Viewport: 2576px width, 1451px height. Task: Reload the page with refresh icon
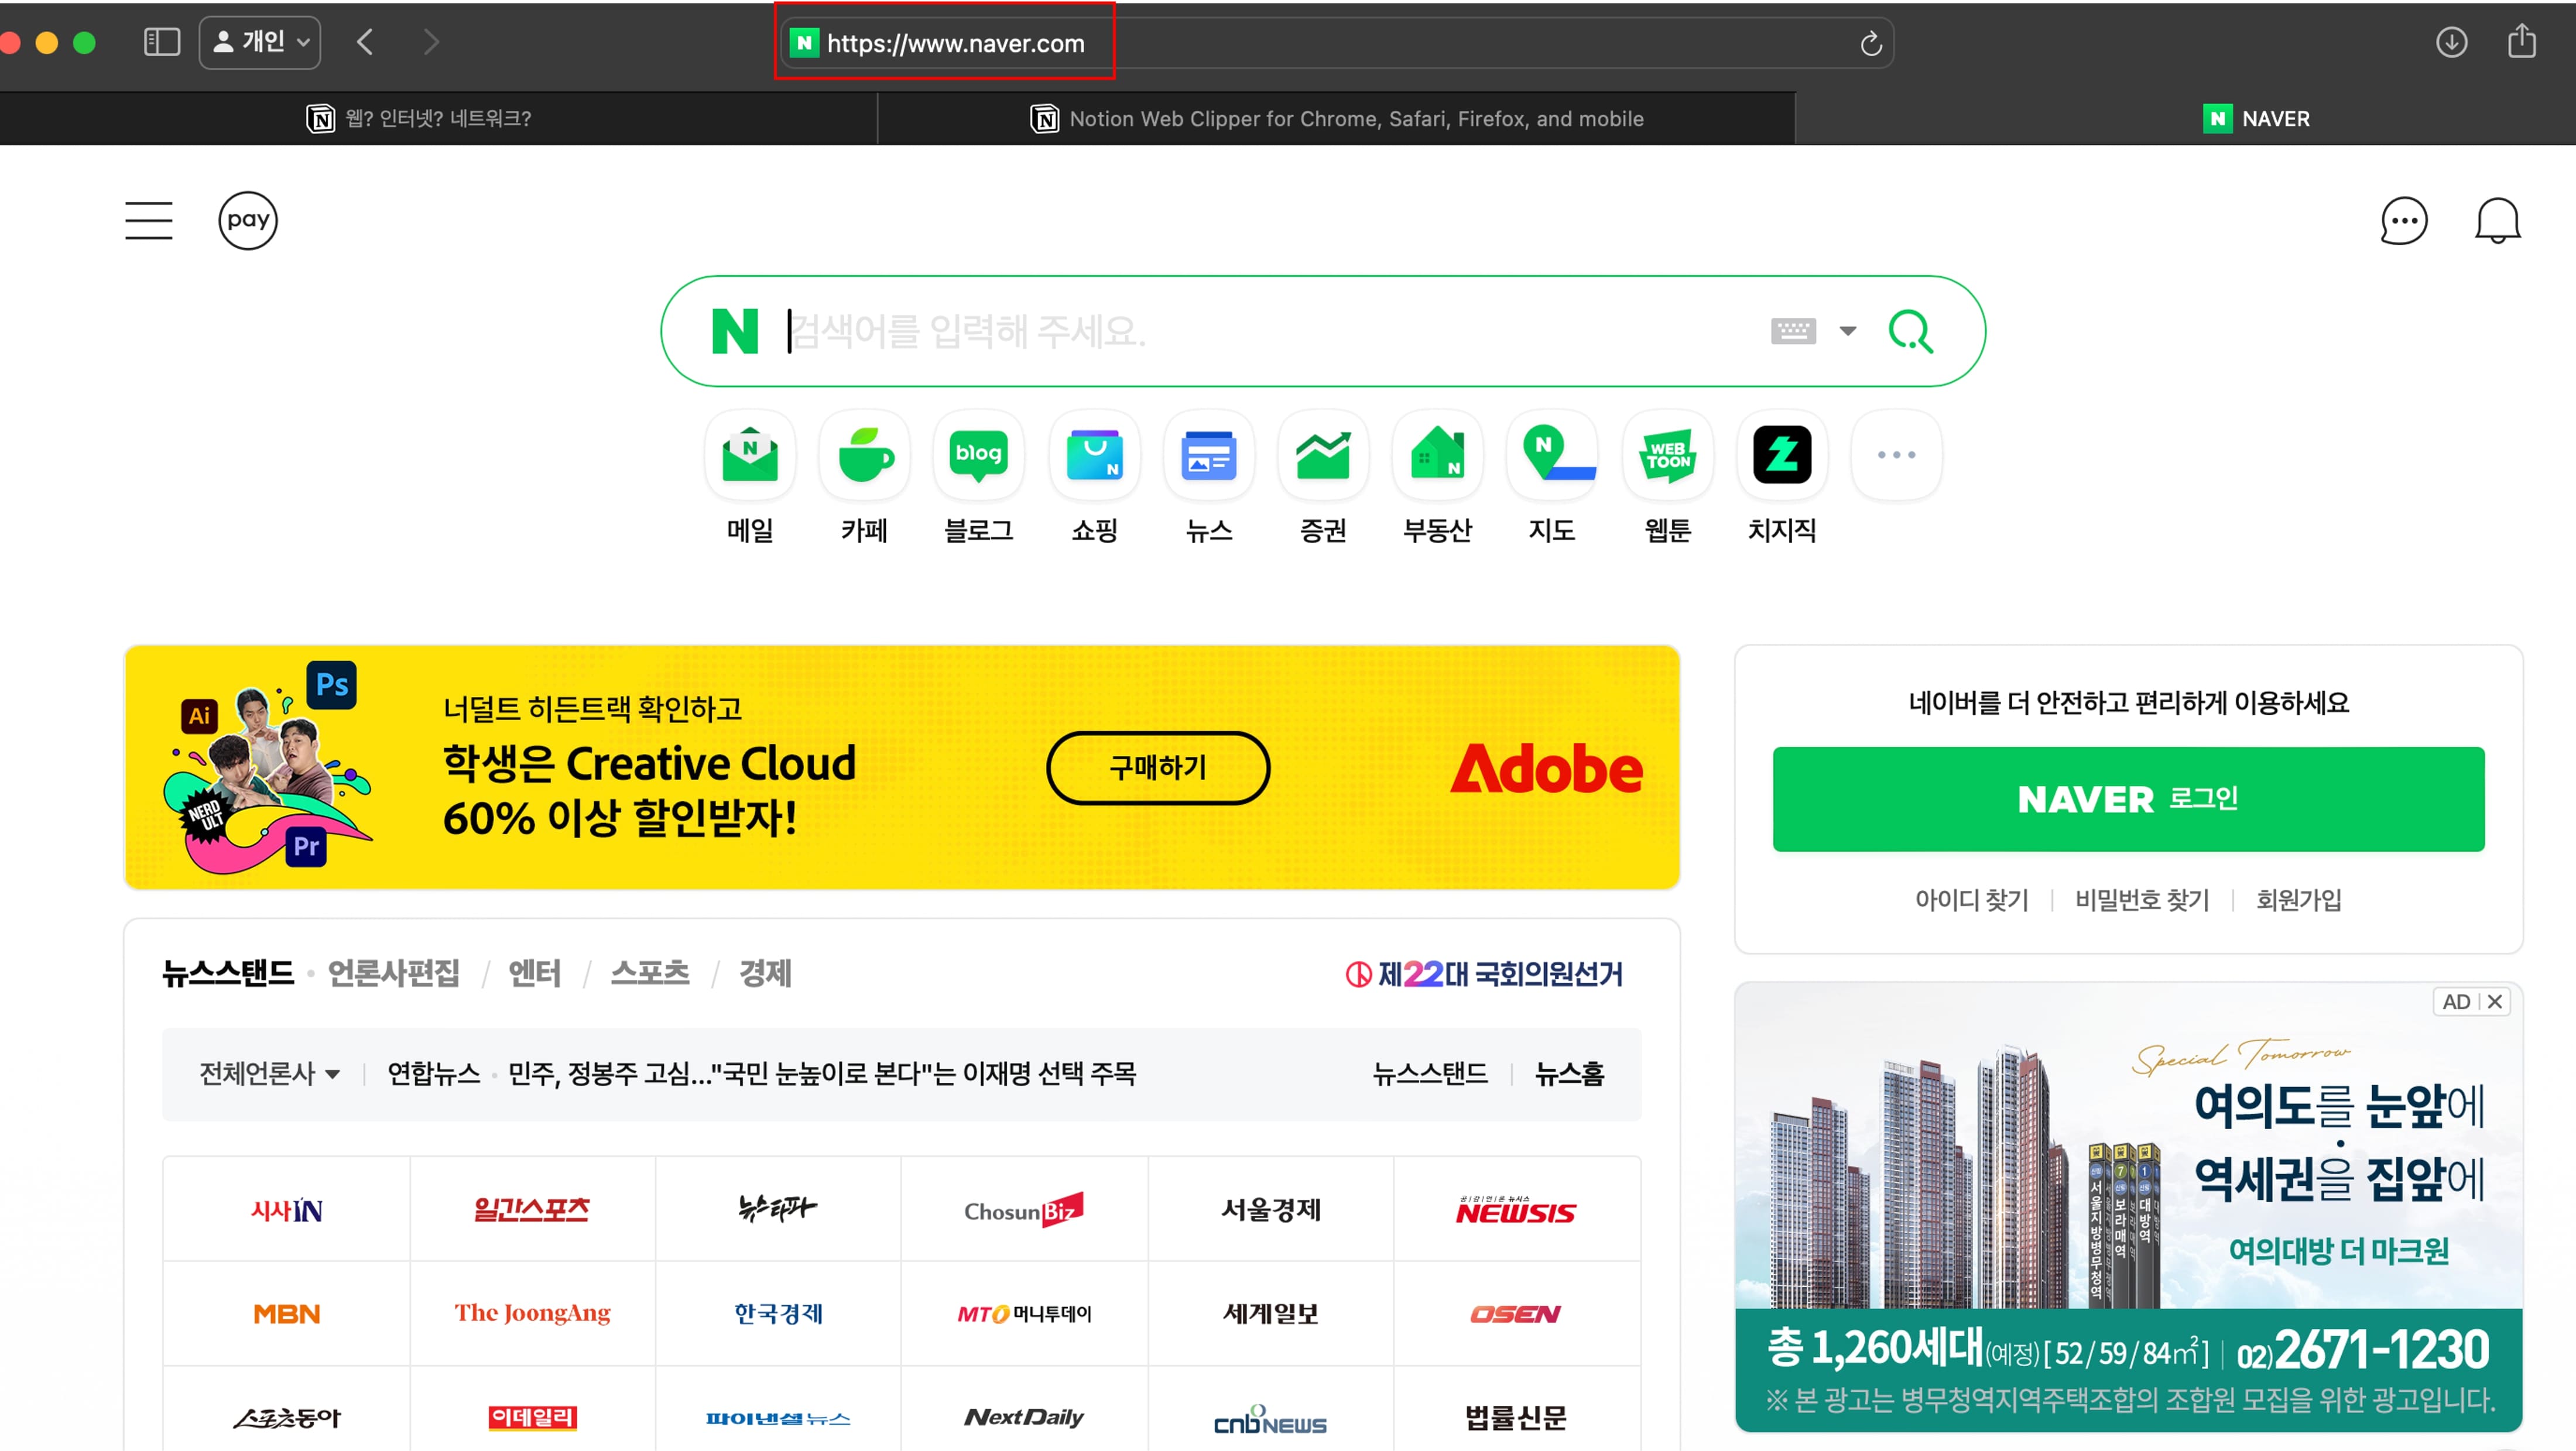[x=1870, y=43]
